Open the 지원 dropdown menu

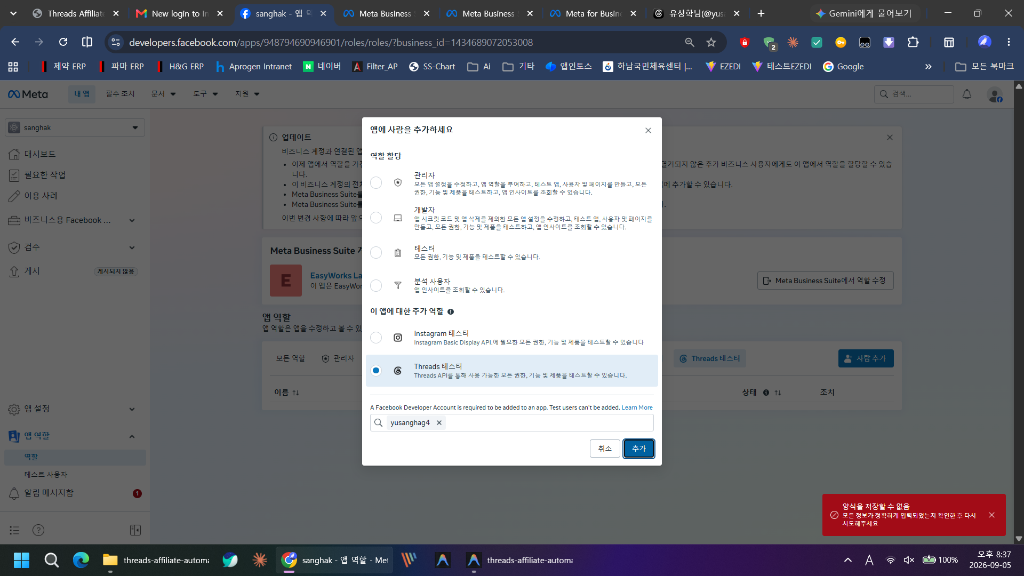[247, 94]
